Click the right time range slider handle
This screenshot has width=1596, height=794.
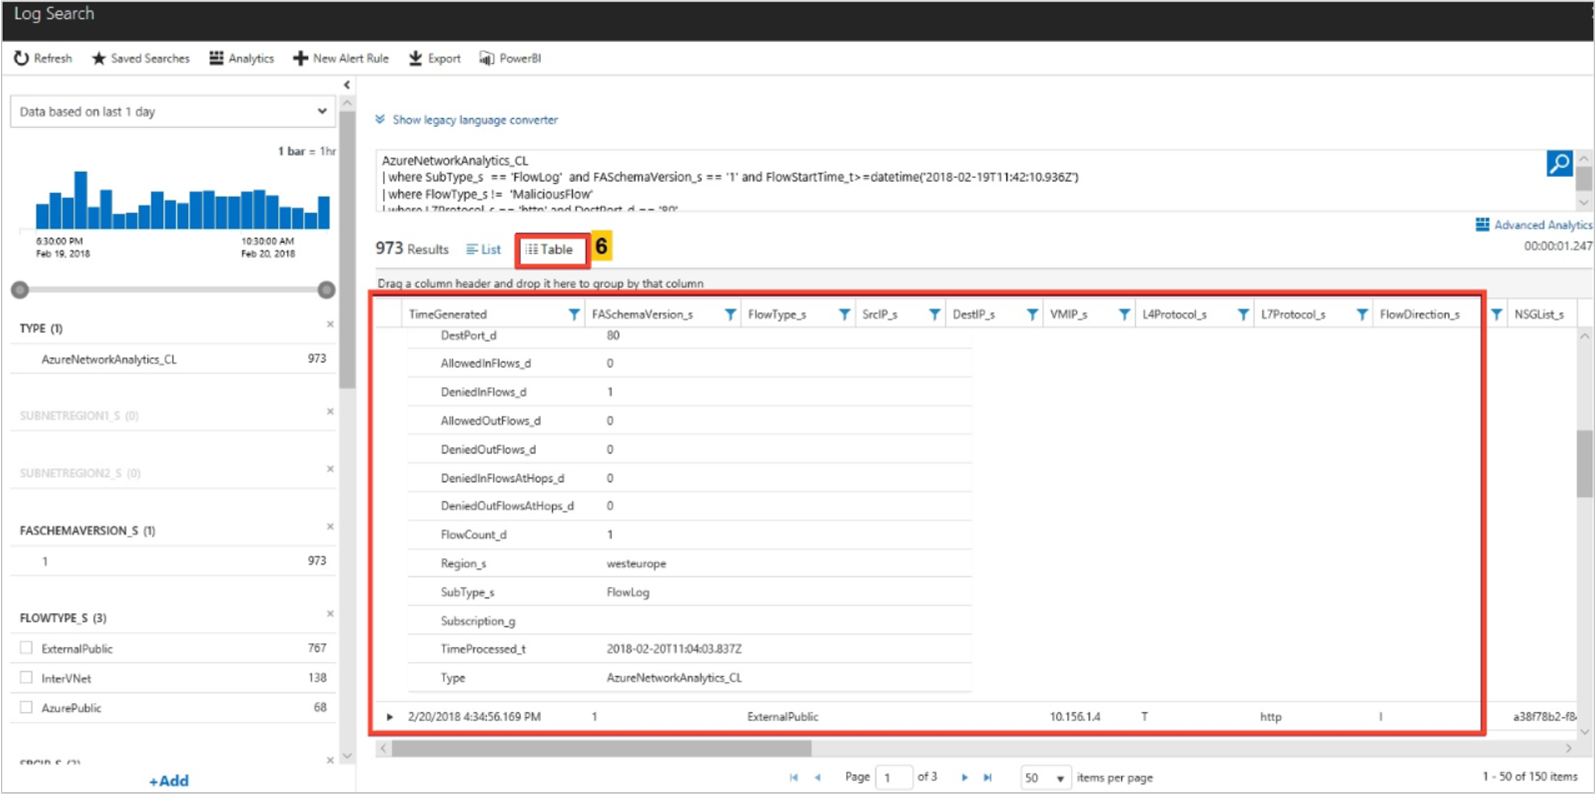326,290
